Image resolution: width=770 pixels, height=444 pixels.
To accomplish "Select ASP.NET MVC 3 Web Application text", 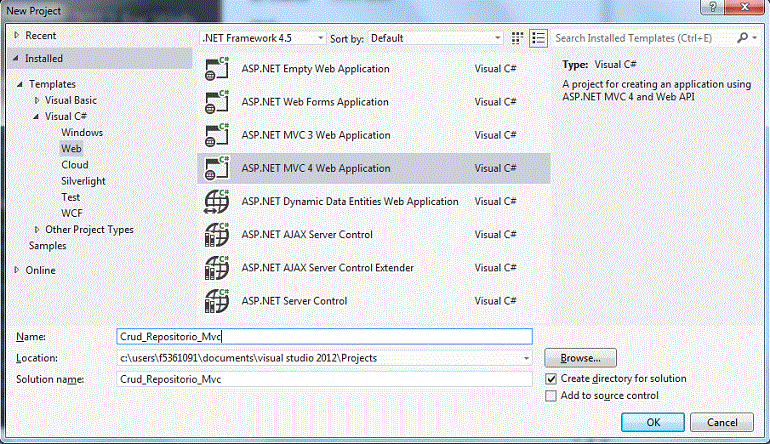I will 316,135.
